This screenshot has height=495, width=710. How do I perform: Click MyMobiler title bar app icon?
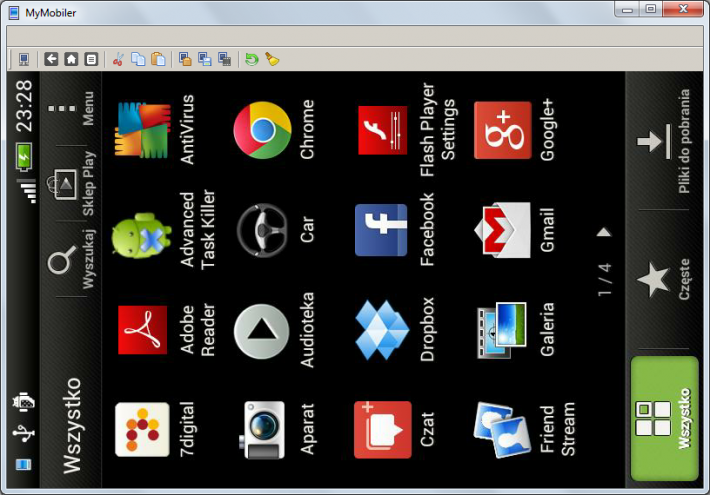tap(14, 12)
